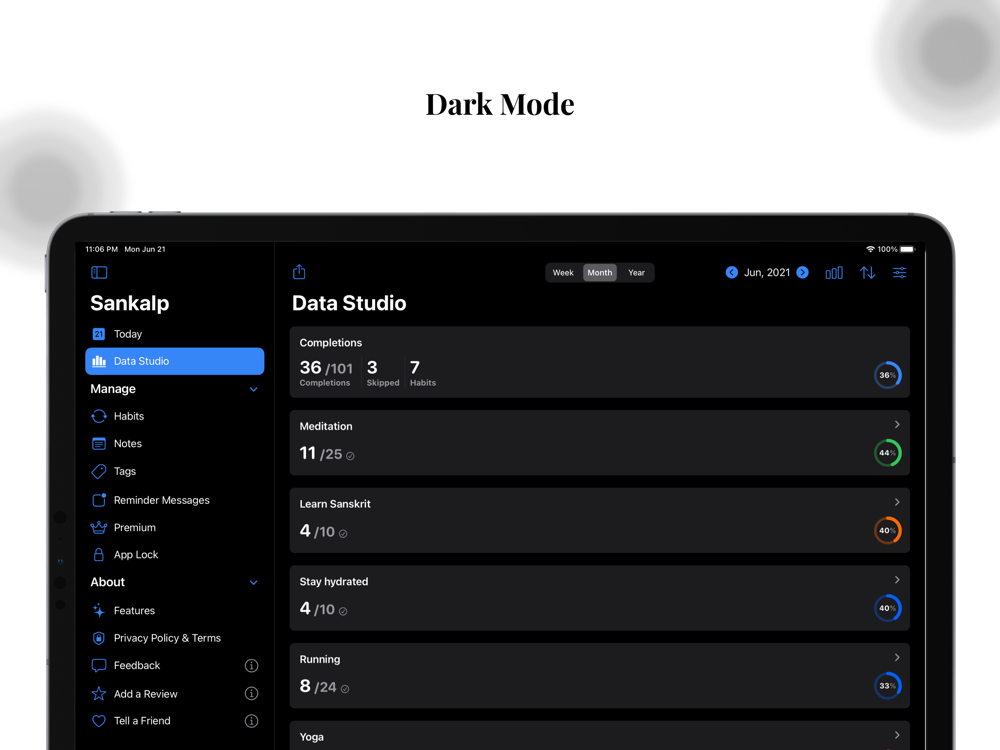Viewport: 1000px width, 750px height.
Task: Go to next month arrow
Action: pyautogui.click(x=802, y=272)
